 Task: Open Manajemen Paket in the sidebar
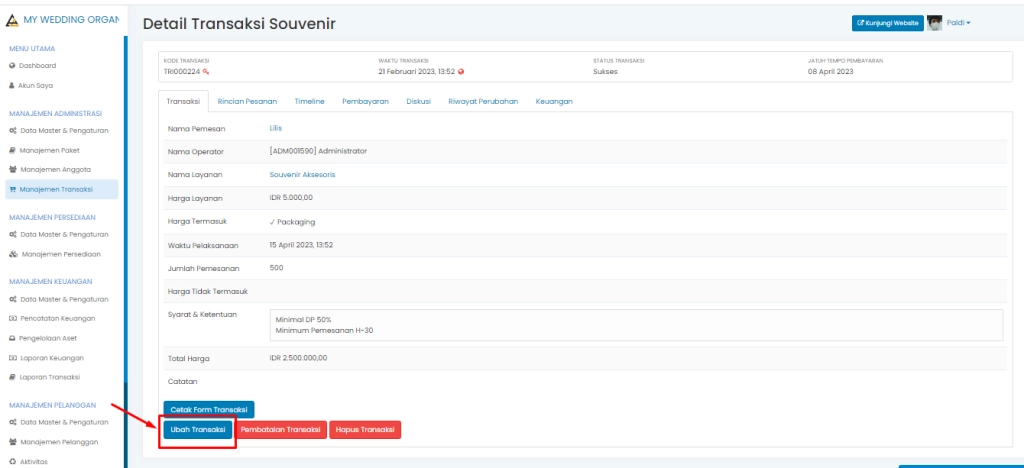pos(50,150)
